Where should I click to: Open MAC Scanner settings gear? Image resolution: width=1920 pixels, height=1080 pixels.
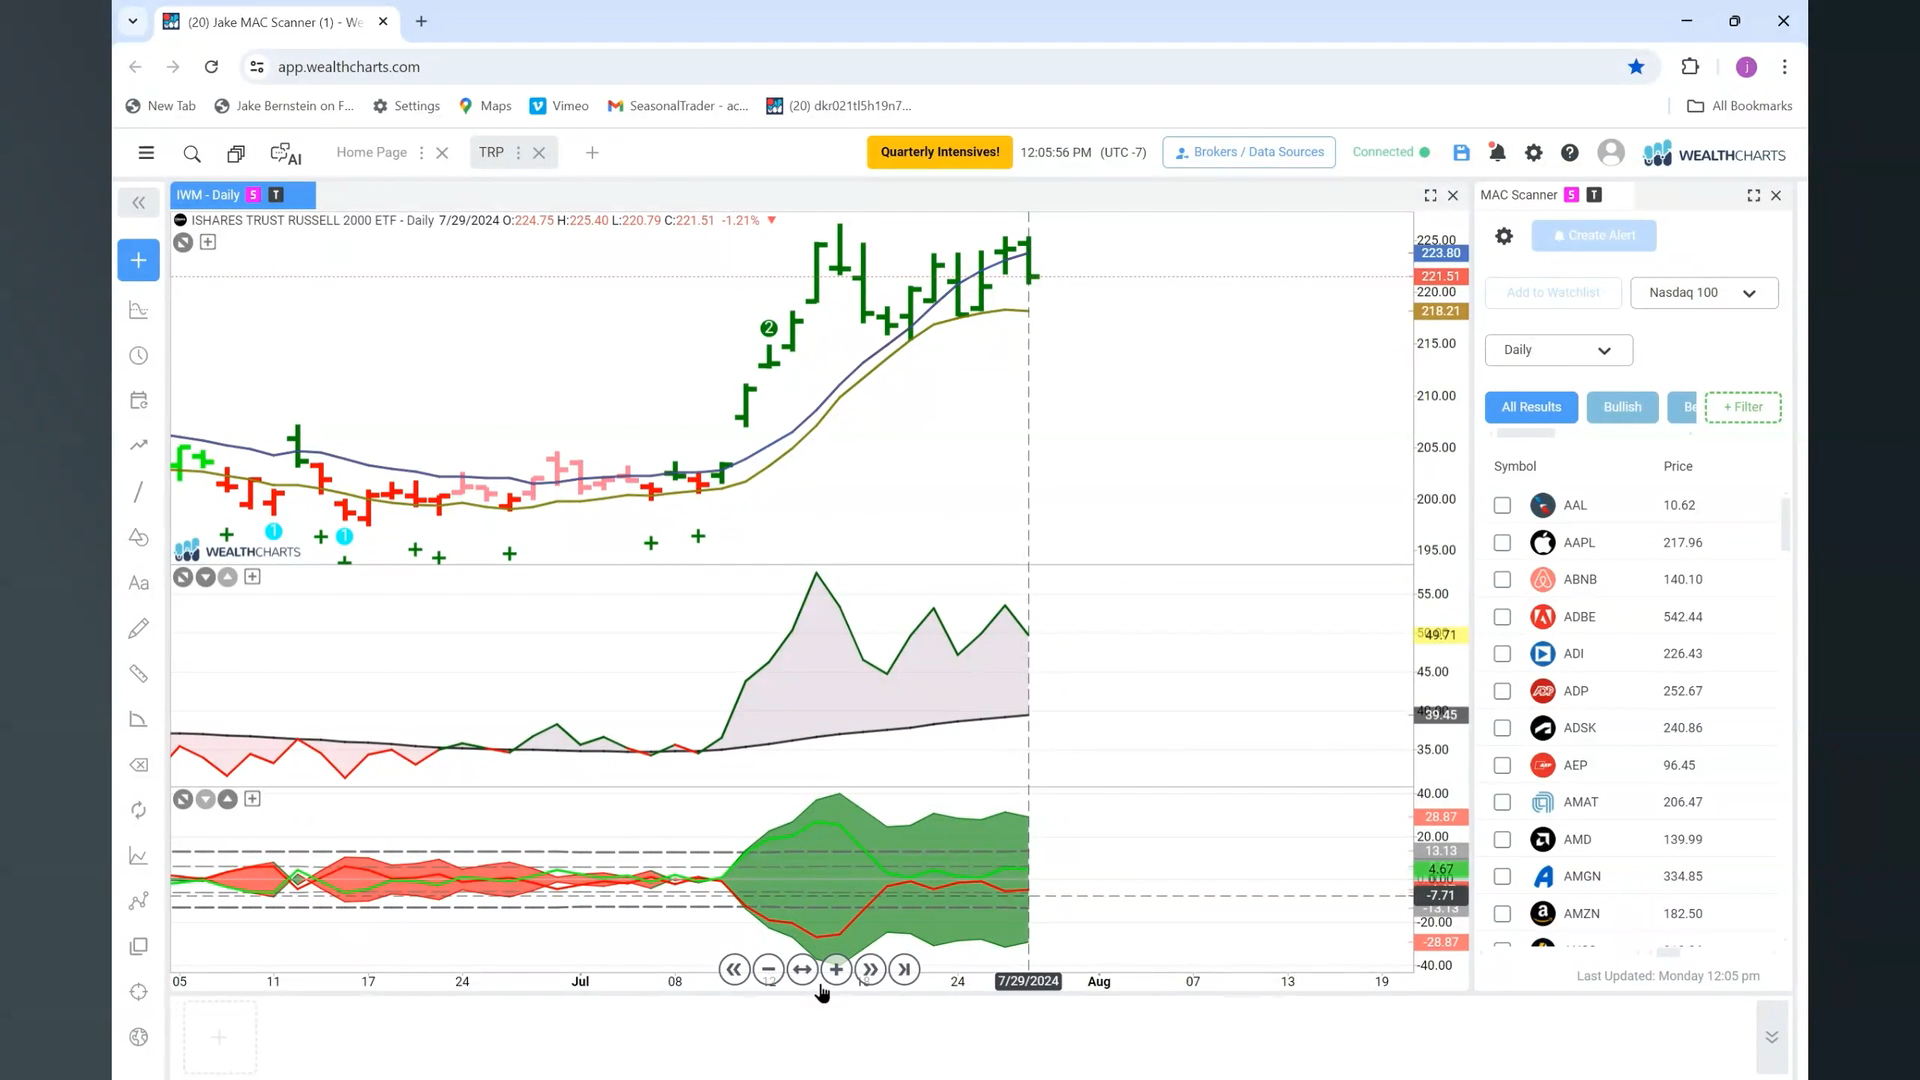coord(1504,236)
